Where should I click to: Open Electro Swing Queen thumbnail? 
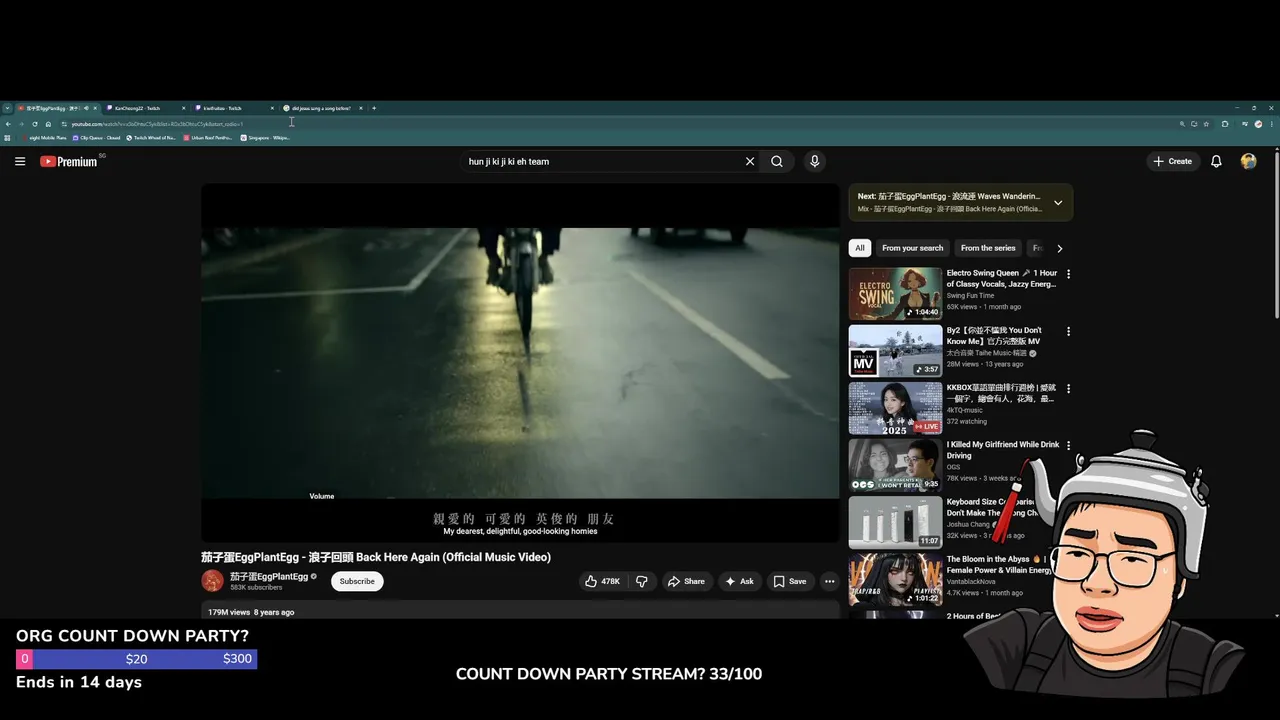(x=895, y=293)
